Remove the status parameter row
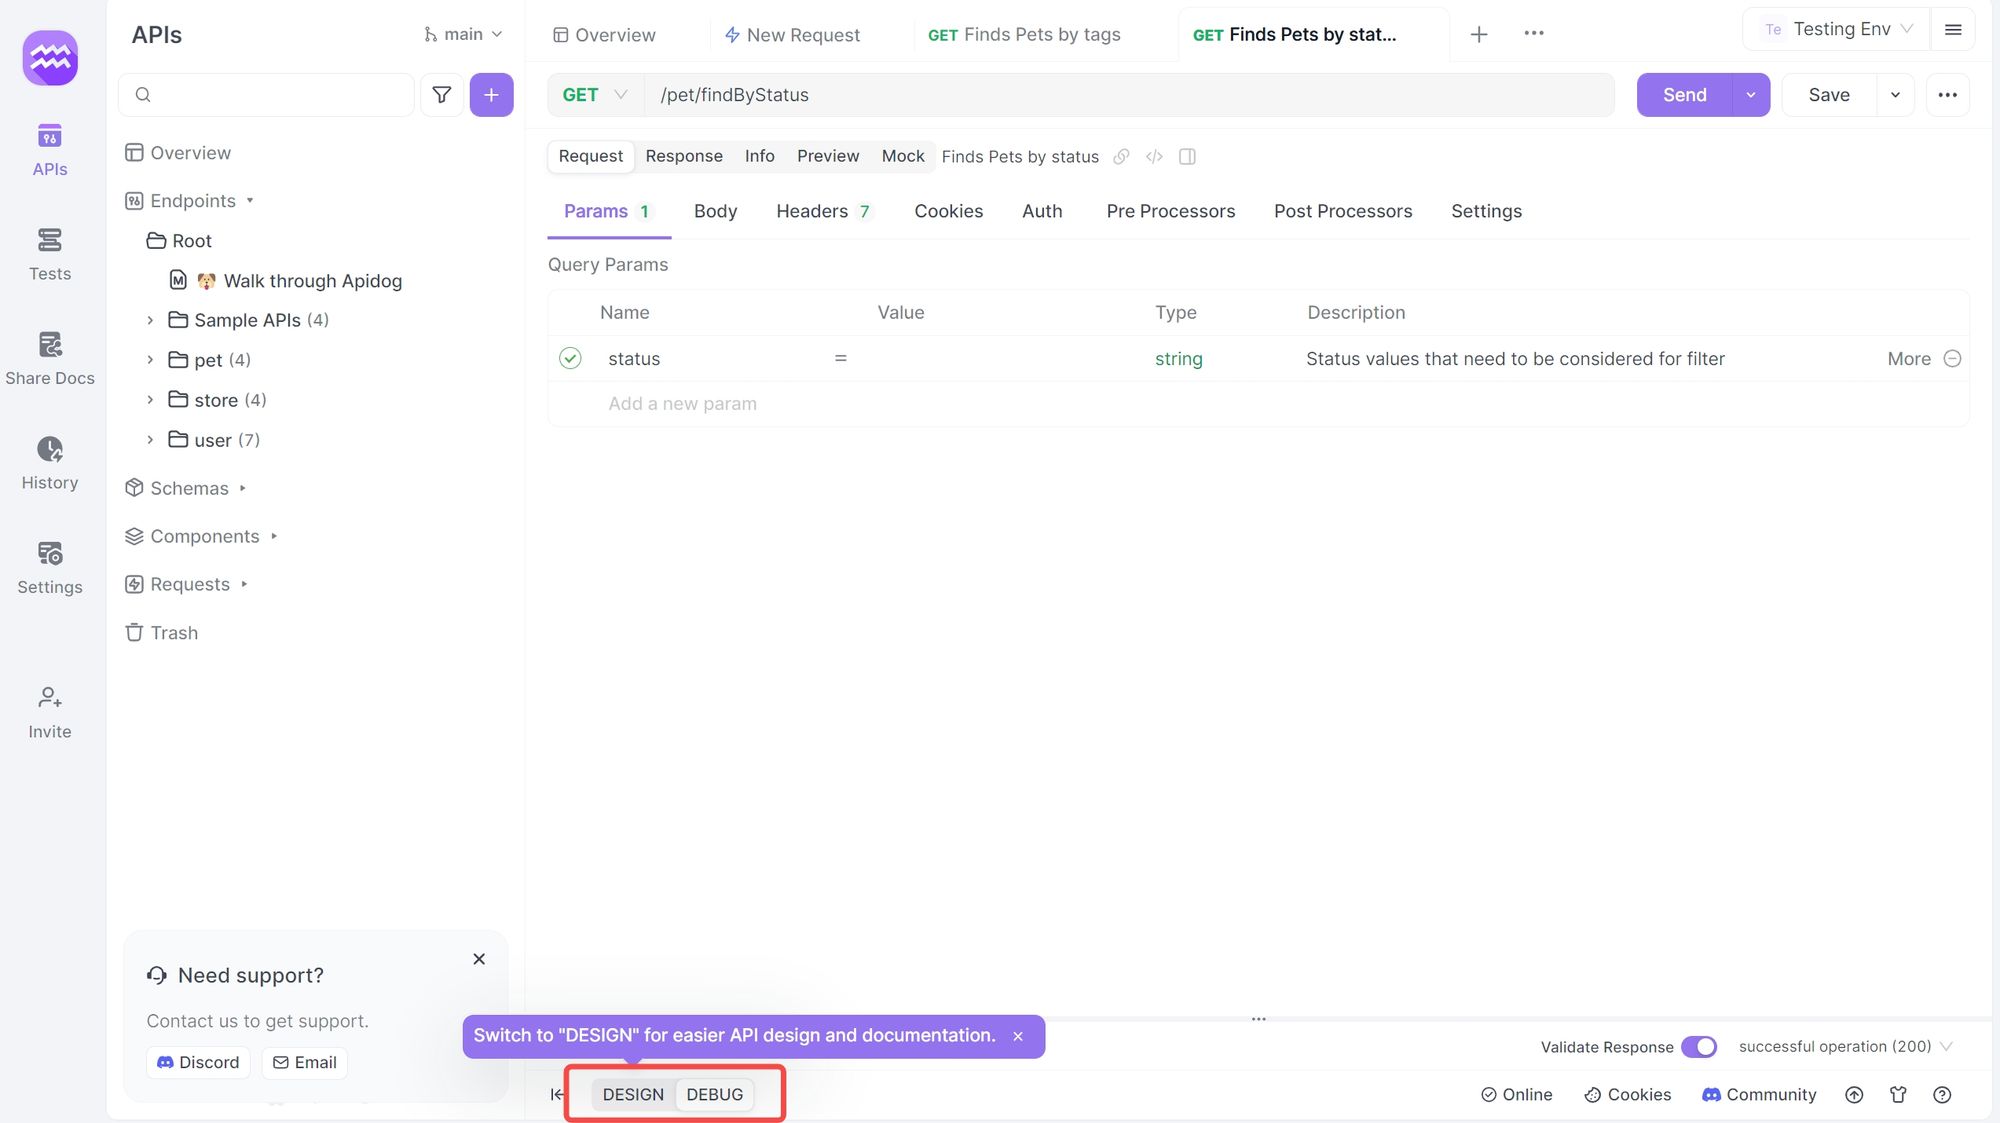Image resolution: width=2000 pixels, height=1123 pixels. pos(1952,359)
